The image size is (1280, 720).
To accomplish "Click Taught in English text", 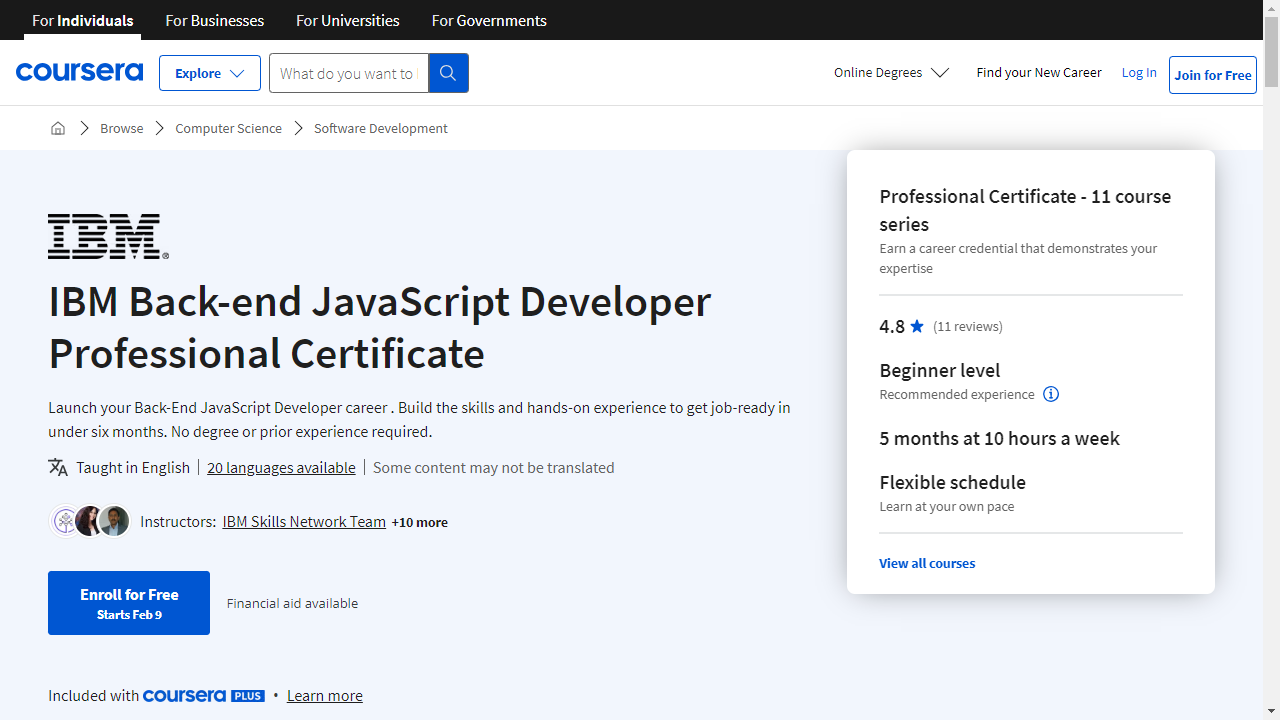I will (133, 468).
